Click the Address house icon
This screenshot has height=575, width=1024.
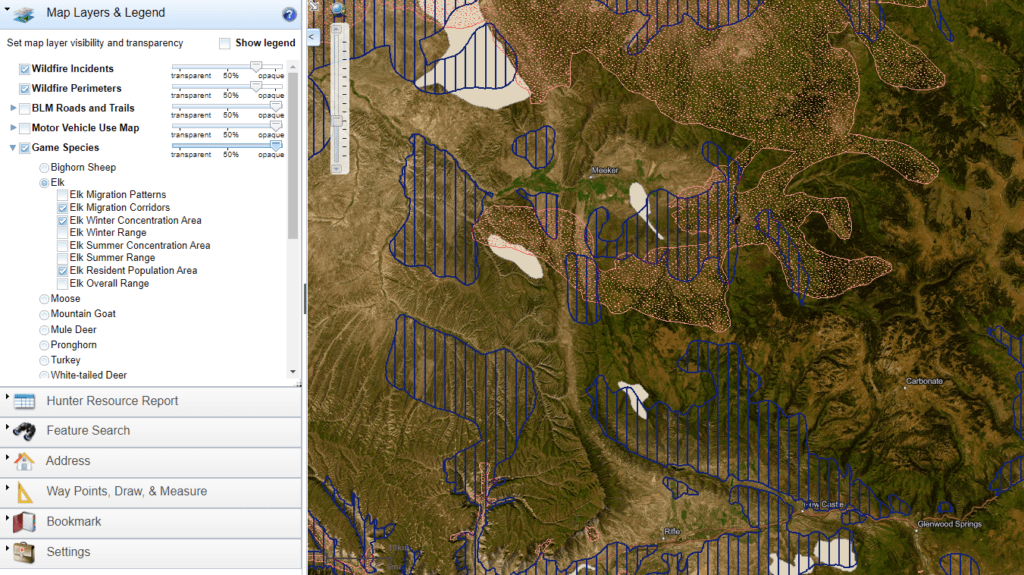(24, 461)
